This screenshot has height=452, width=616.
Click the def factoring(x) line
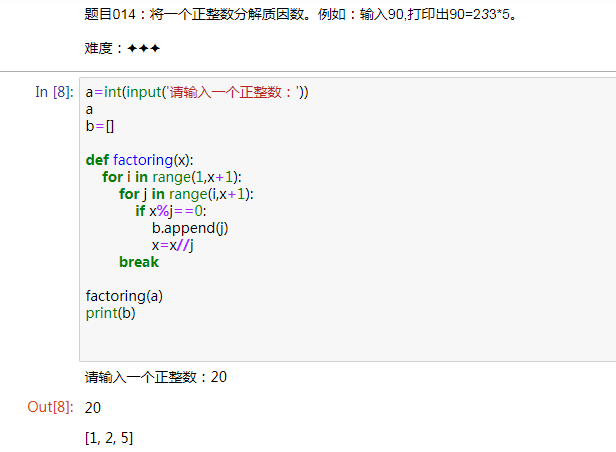point(139,160)
